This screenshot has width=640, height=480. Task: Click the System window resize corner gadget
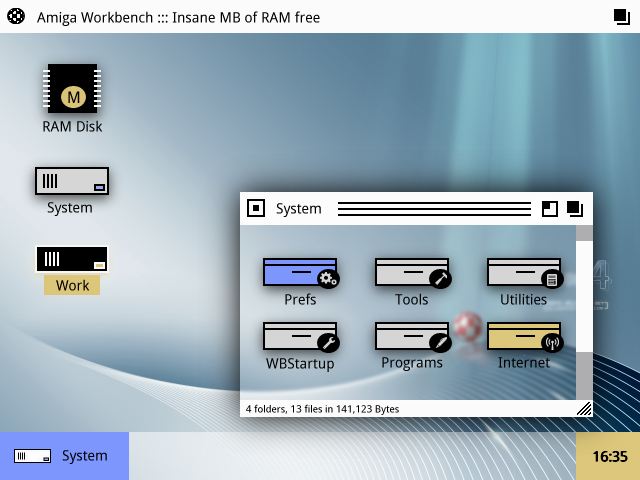[x=584, y=409]
